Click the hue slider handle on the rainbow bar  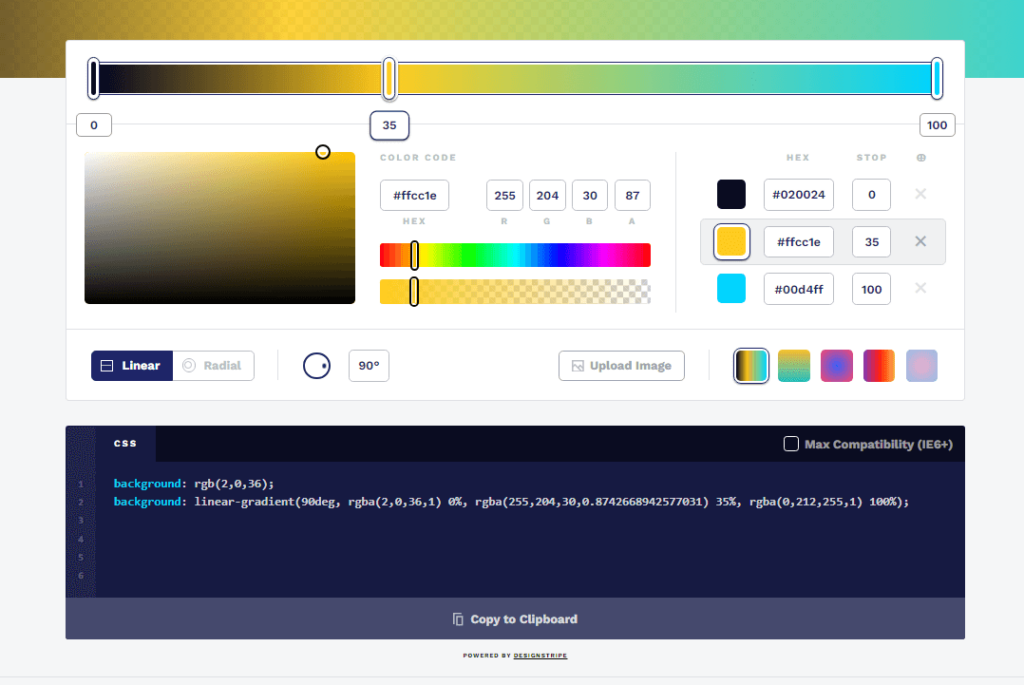pos(415,255)
